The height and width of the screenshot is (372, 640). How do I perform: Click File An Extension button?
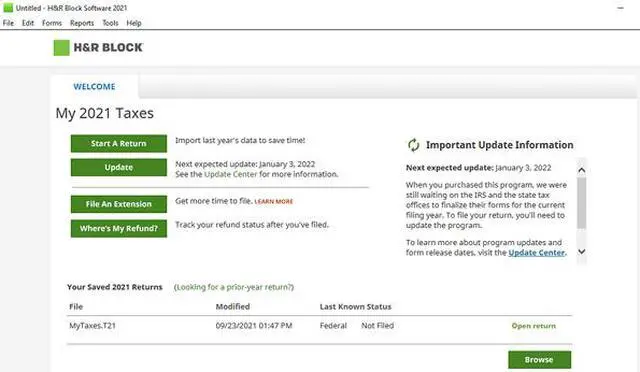[x=119, y=204]
